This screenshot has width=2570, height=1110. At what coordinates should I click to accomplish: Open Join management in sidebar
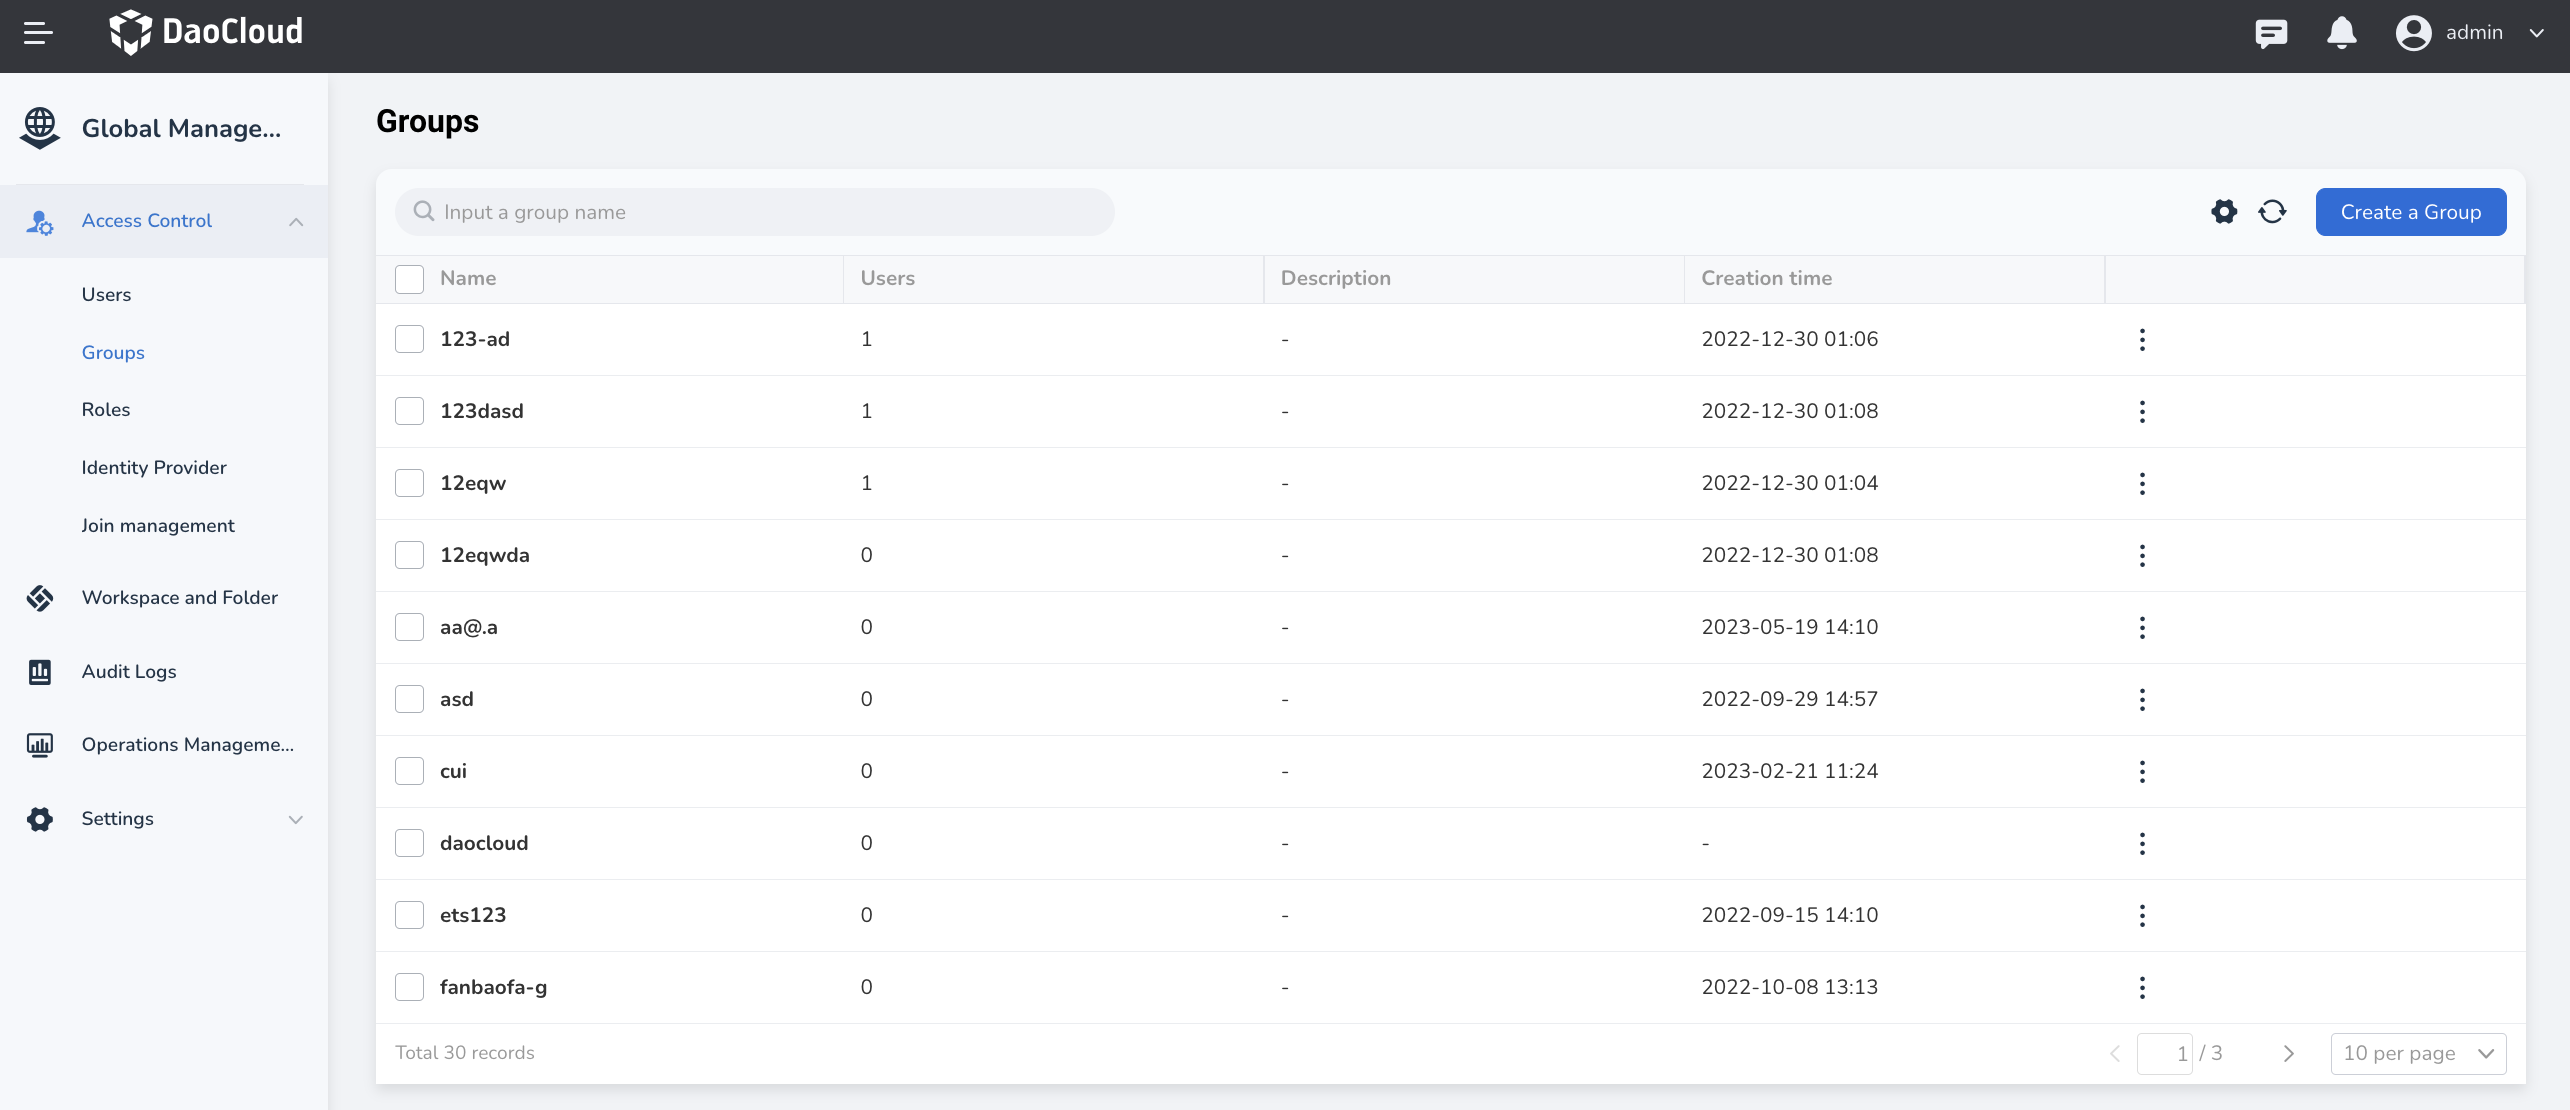158,526
